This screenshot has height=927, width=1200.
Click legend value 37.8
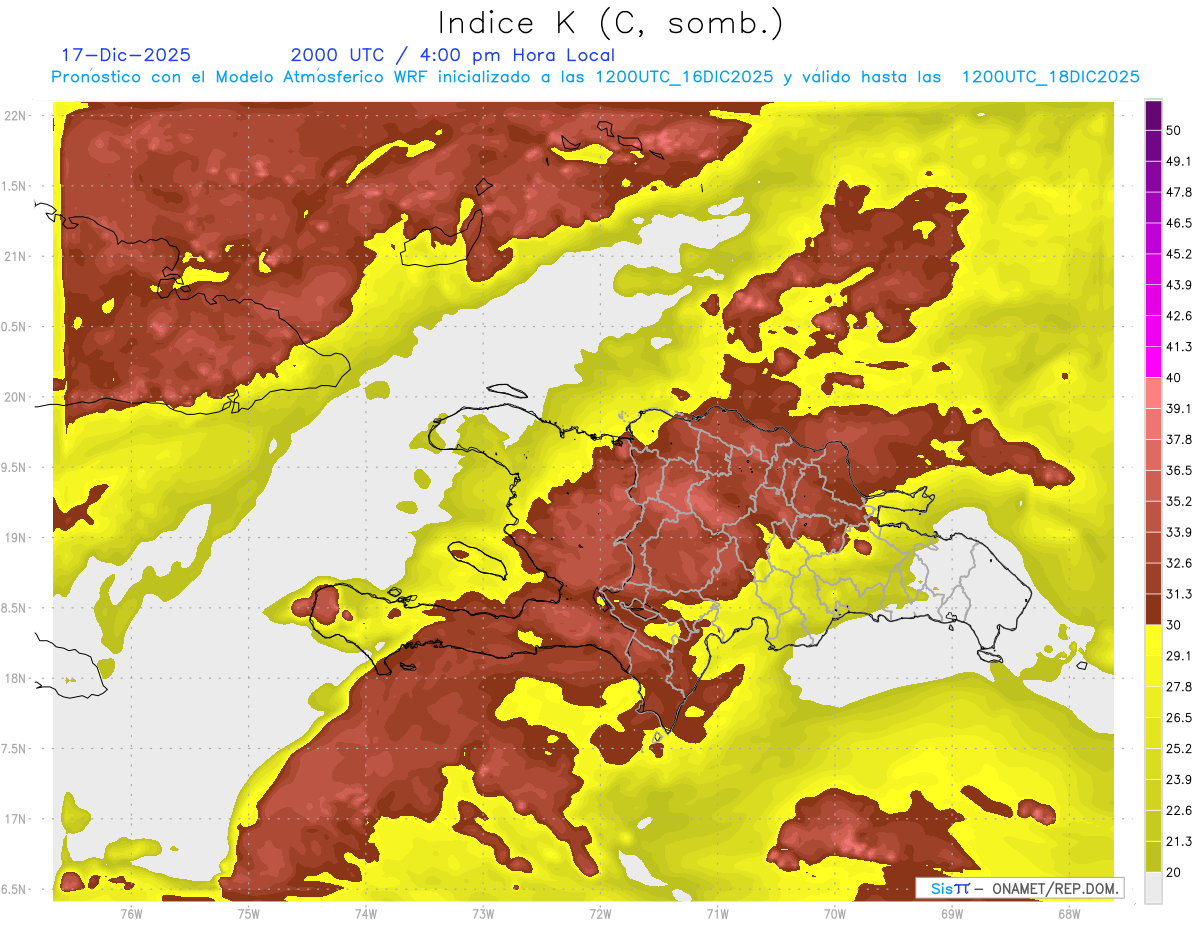1179,439
